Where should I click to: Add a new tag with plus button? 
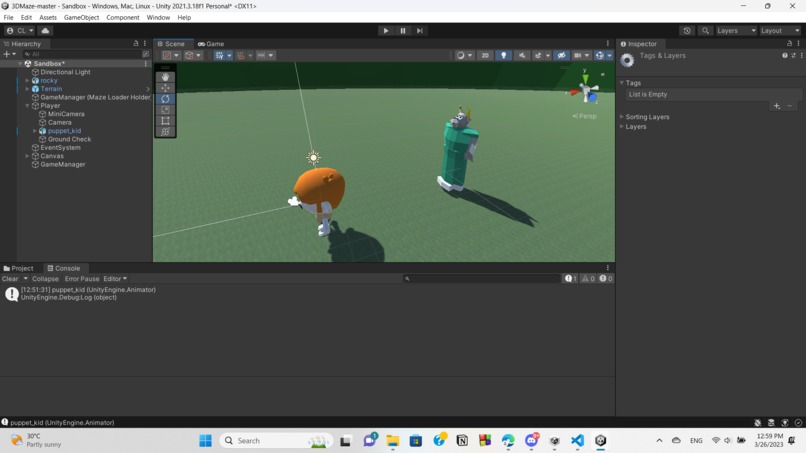777,106
